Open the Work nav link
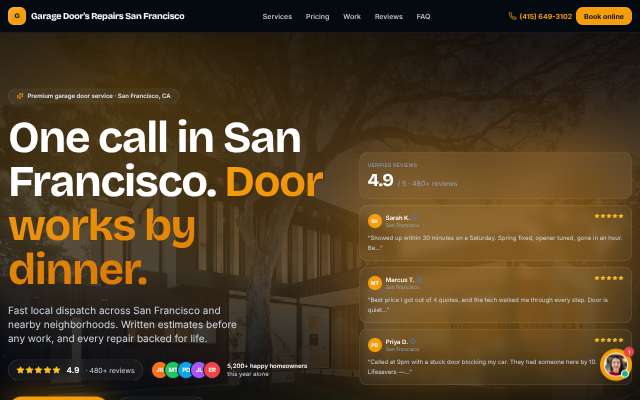640x400 pixels. (352, 16)
